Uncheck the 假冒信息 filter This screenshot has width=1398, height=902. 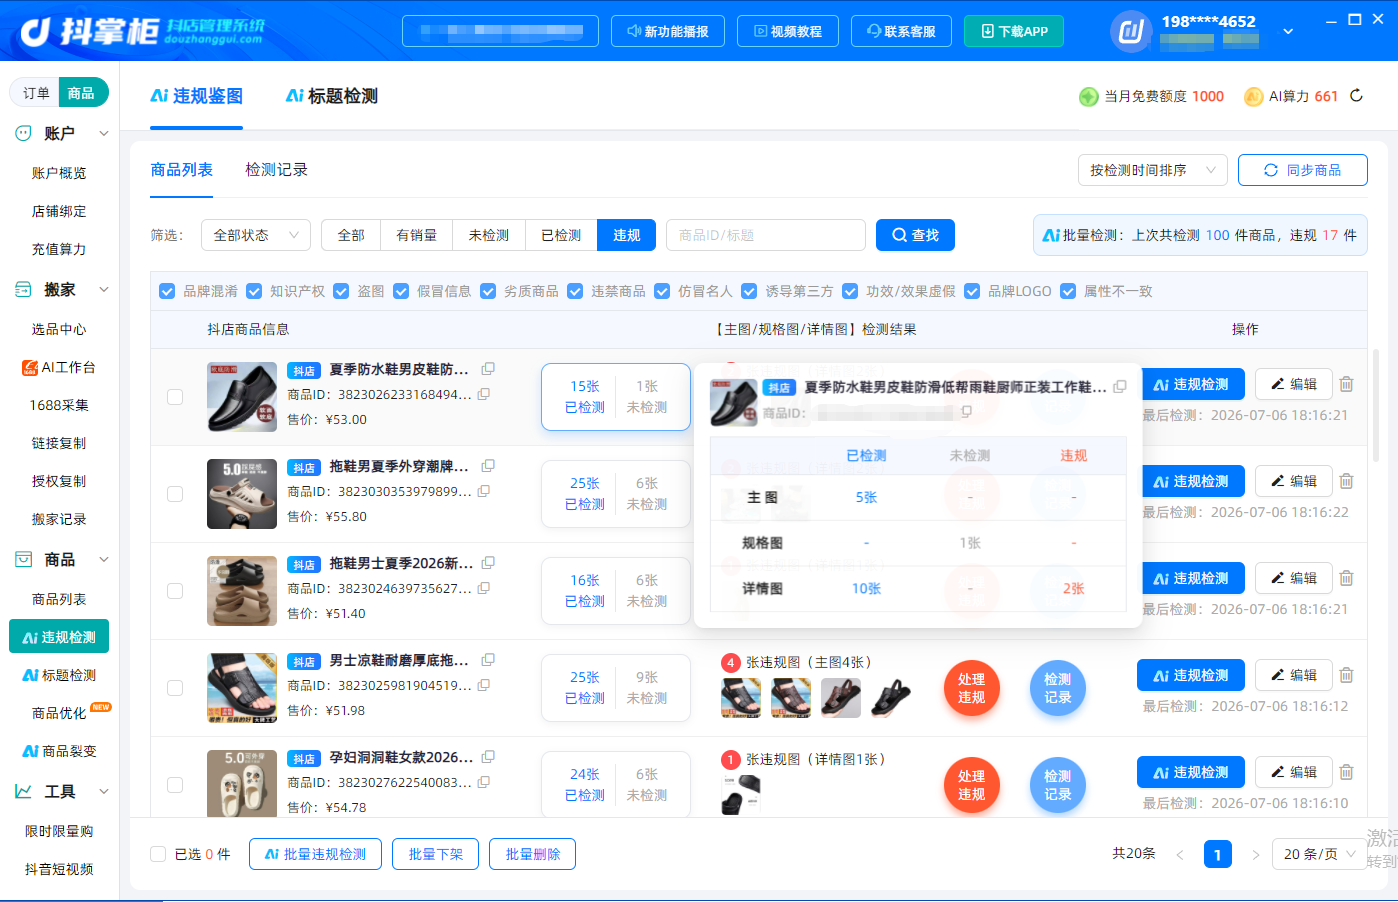(401, 291)
